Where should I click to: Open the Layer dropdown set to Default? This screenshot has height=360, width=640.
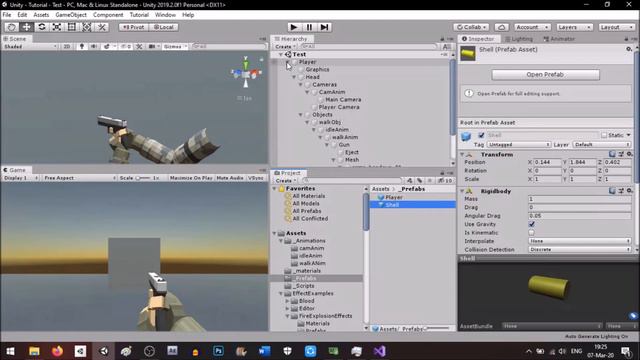click(x=602, y=144)
